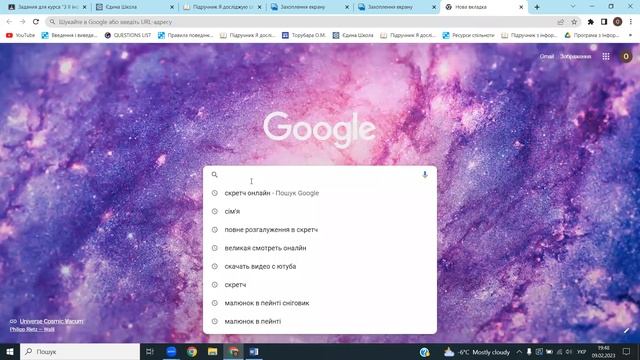Screen dimensions: 640x360
Task: Open the Google apps grid icon
Action: [606, 56]
